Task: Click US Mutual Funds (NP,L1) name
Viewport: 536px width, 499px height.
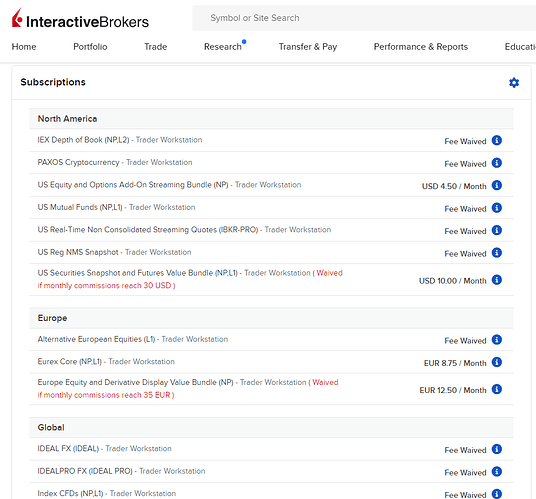Action: 80,207
